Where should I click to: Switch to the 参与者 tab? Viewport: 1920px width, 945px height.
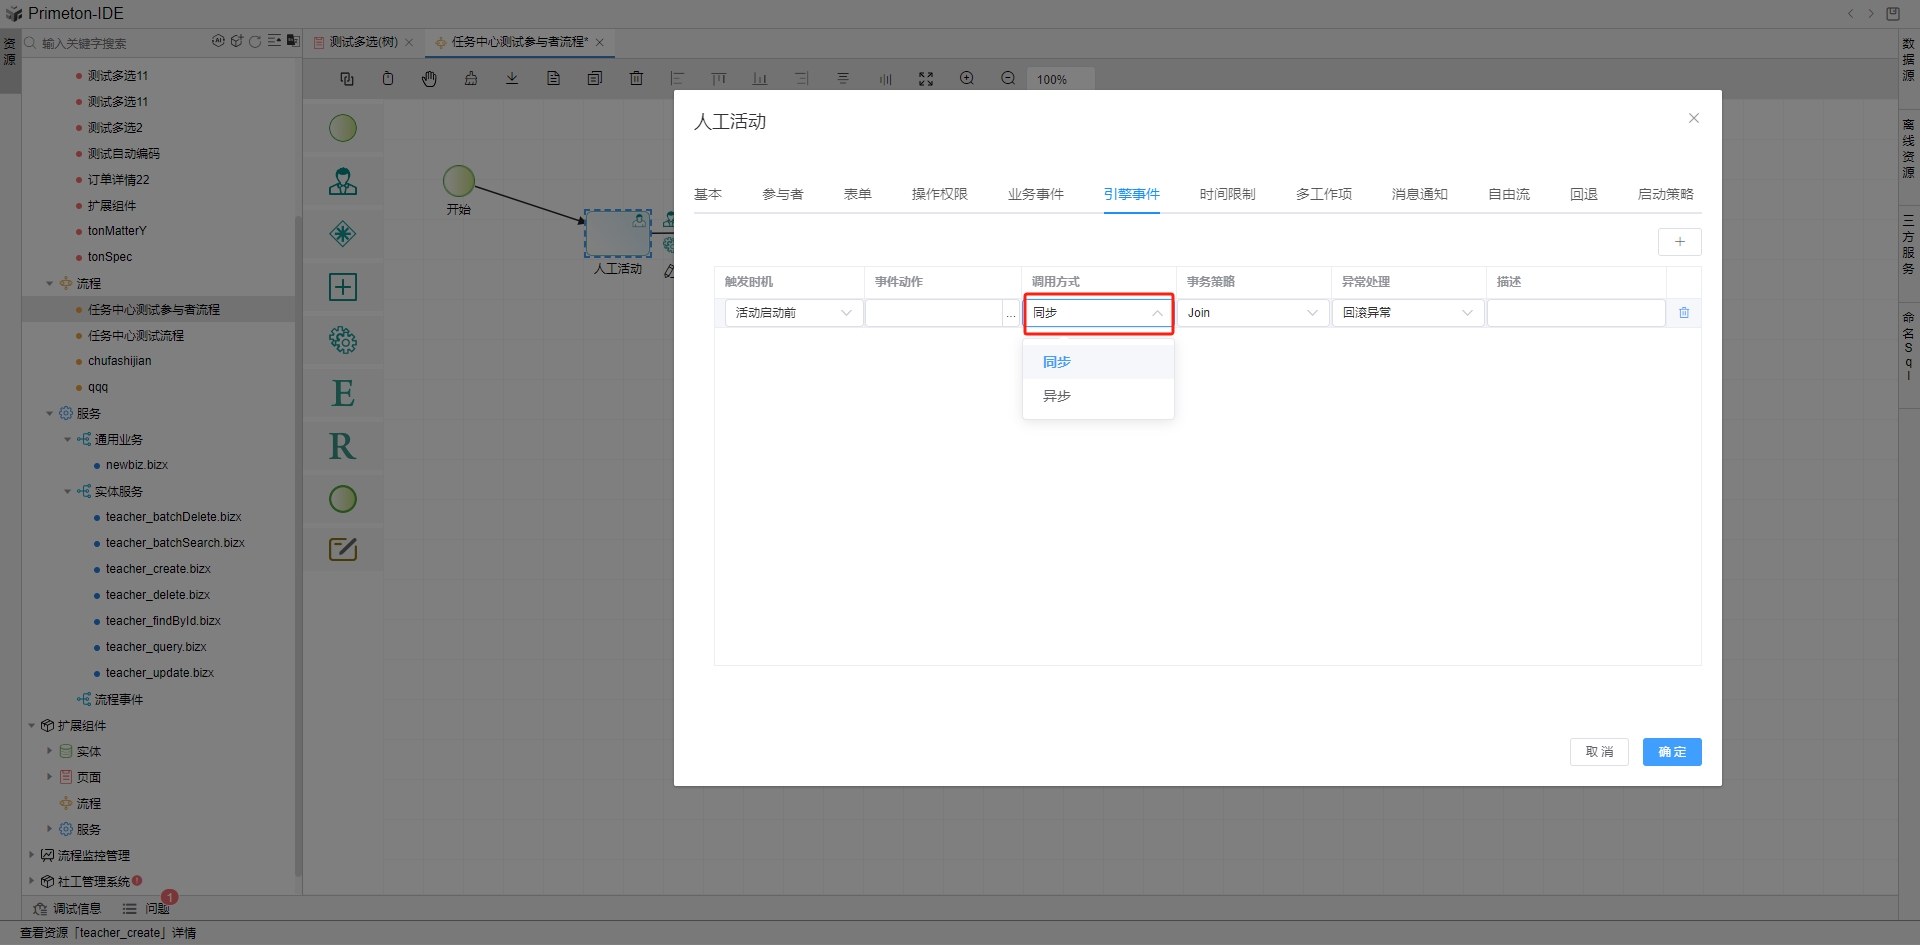(x=782, y=194)
